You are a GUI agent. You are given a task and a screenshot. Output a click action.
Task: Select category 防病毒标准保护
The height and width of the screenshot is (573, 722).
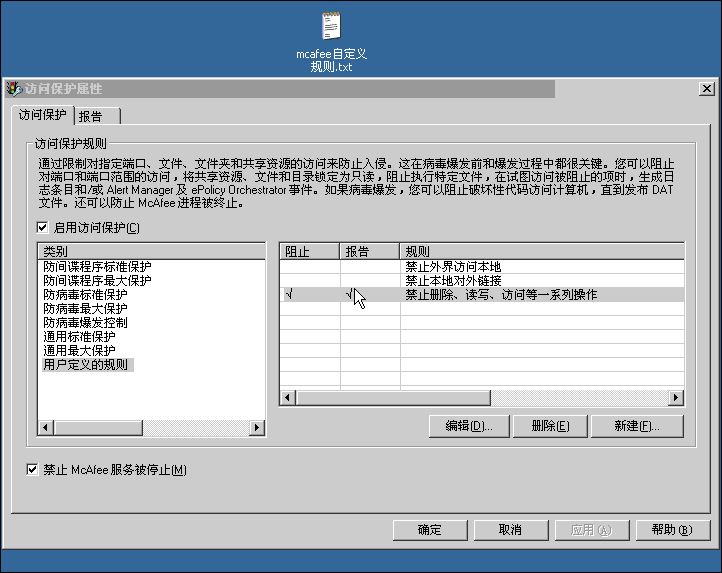[x=85, y=294]
